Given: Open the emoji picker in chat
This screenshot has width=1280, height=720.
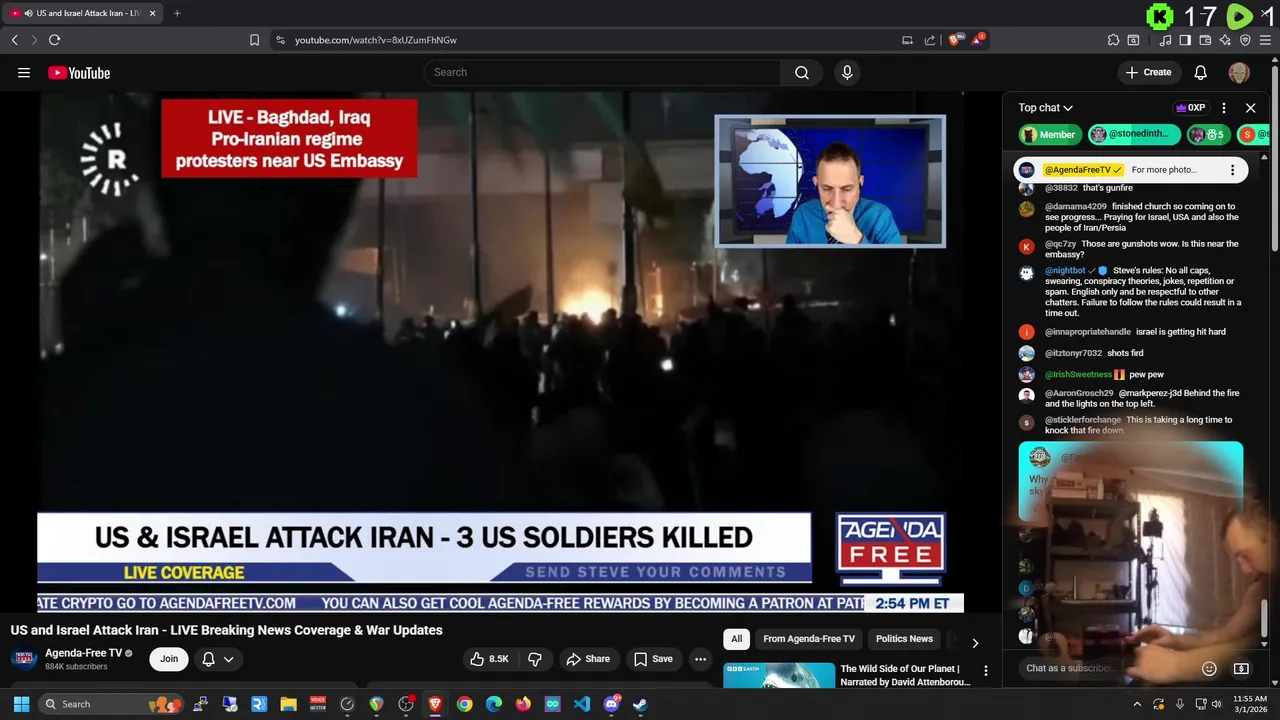Looking at the screenshot, I should pos(1209,668).
